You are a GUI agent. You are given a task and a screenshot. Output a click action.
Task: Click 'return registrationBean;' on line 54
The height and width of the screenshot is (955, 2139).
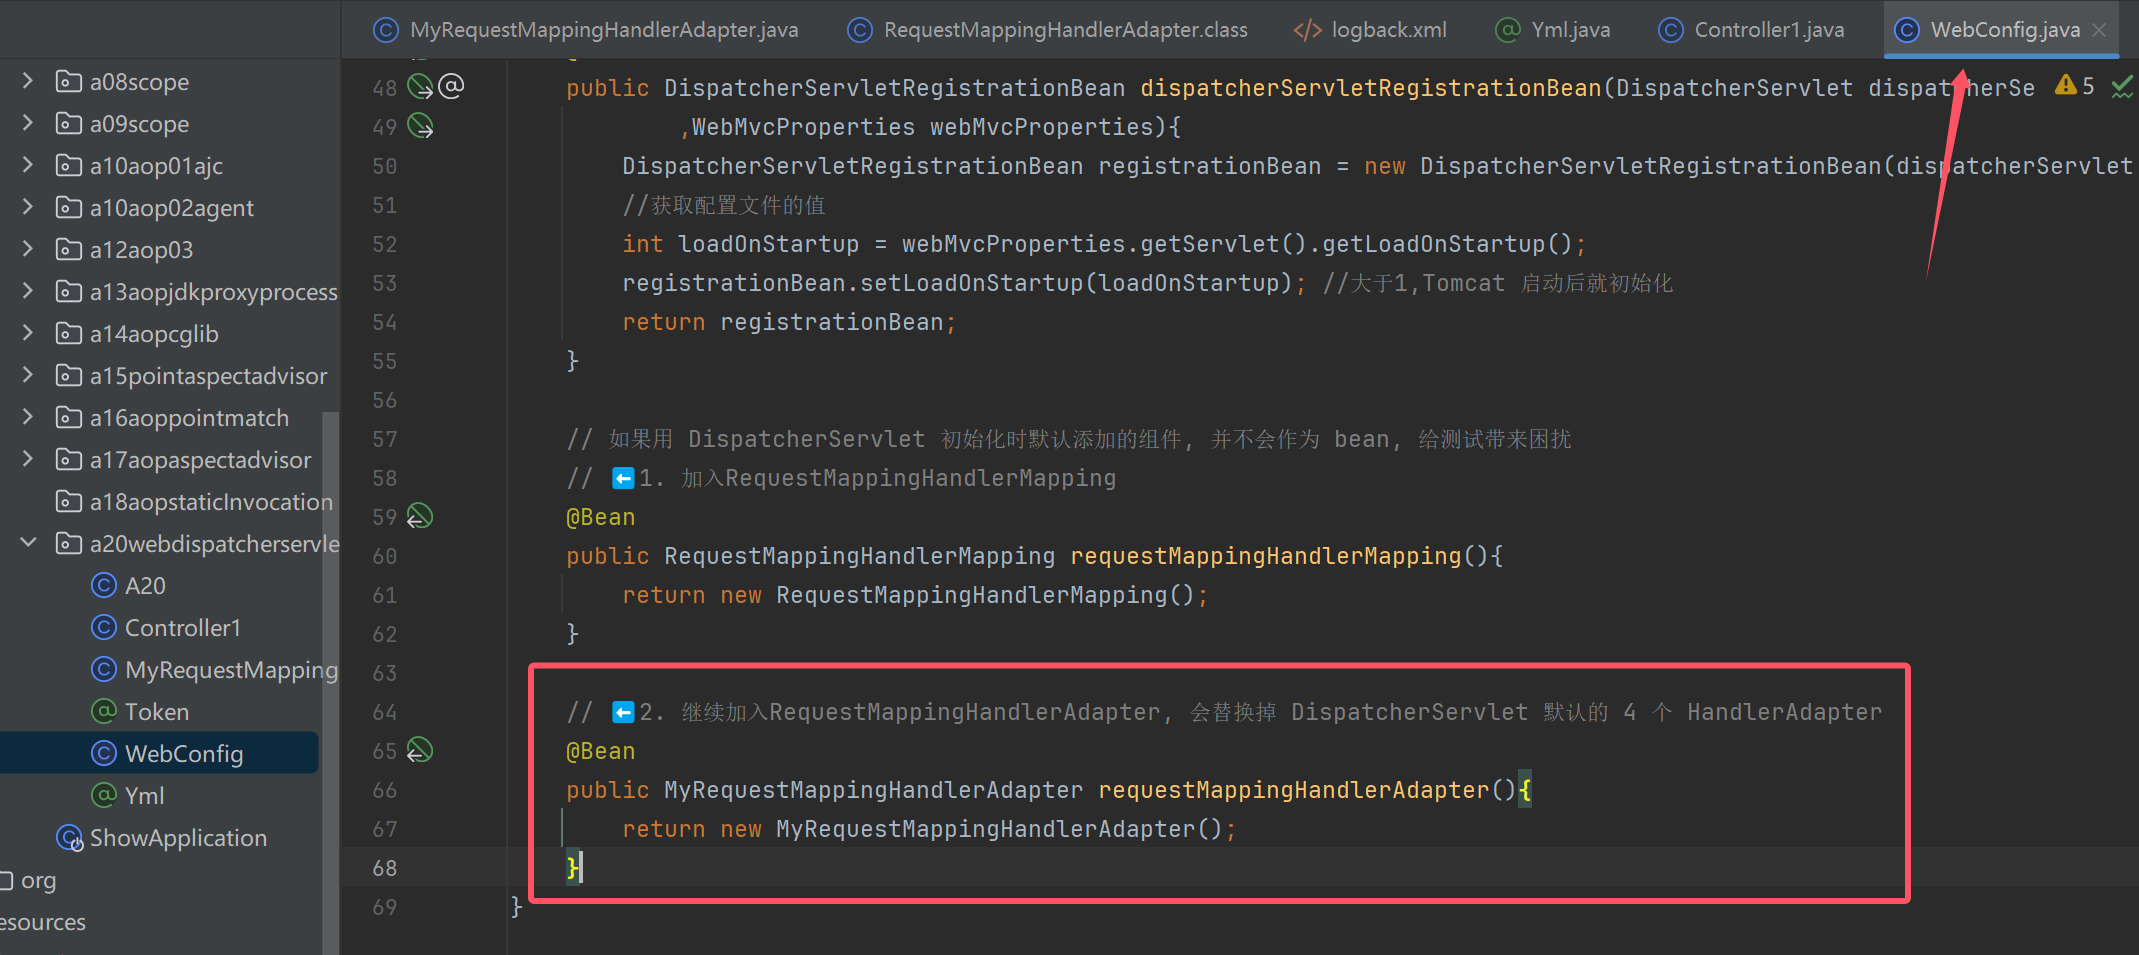click(789, 322)
